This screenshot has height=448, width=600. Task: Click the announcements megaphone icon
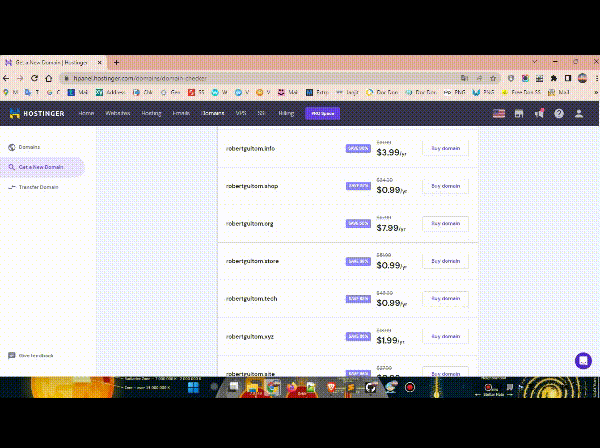coord(539,114)
